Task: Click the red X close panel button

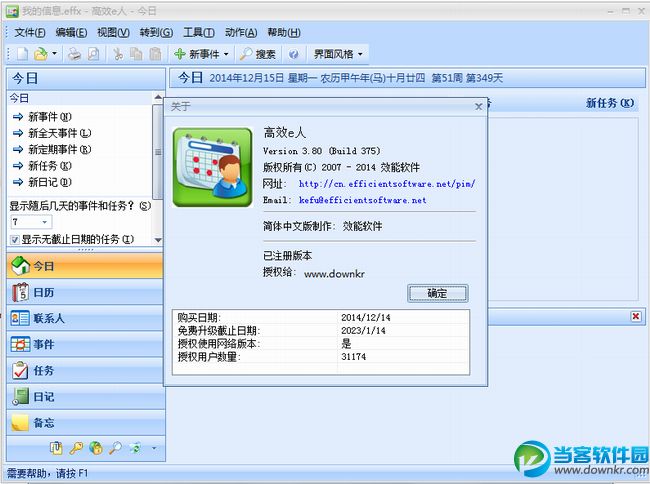Action: (x=635, y=317)
